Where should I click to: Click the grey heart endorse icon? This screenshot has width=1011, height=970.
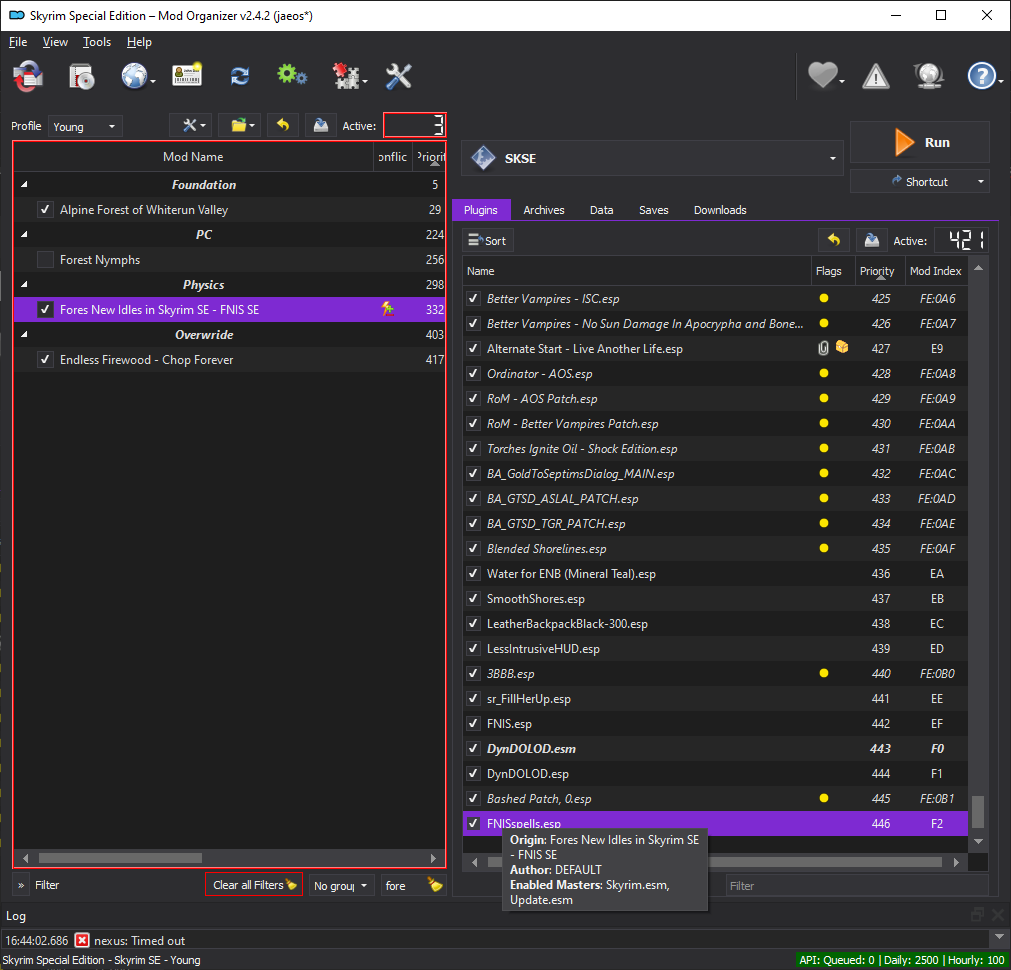[x=823, y=75]
